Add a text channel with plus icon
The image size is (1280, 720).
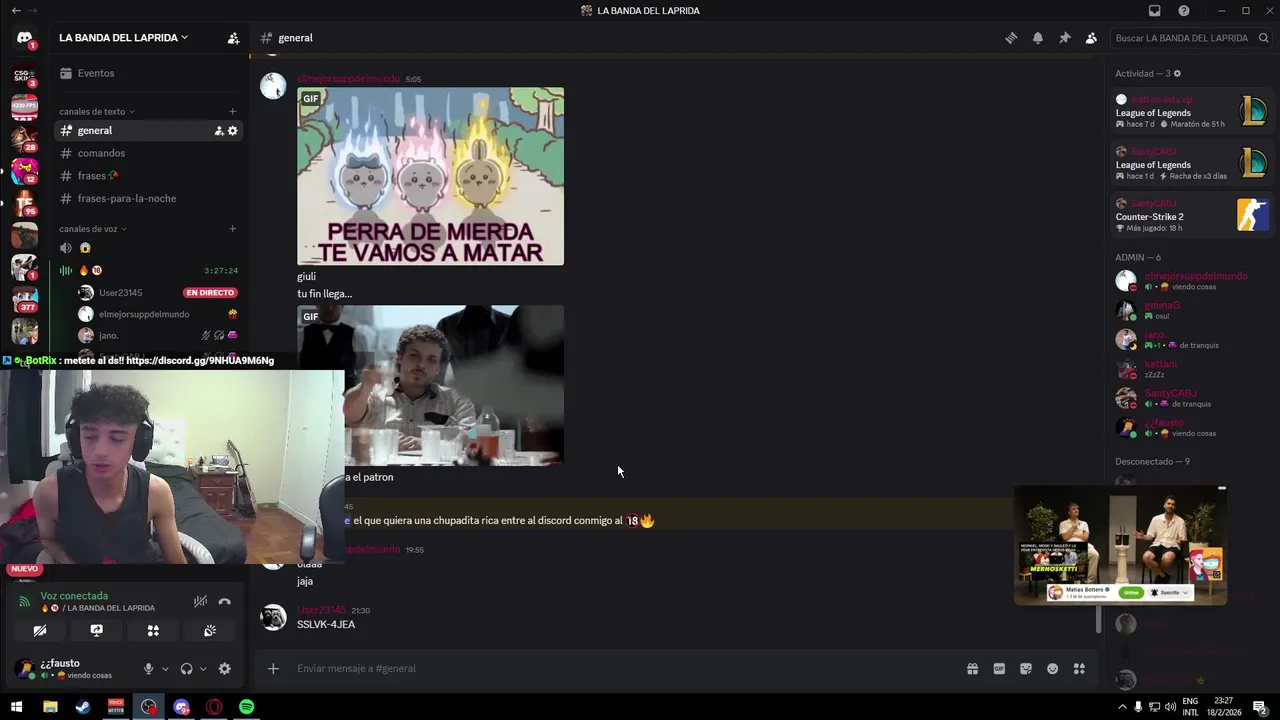[x=233, y=111]
